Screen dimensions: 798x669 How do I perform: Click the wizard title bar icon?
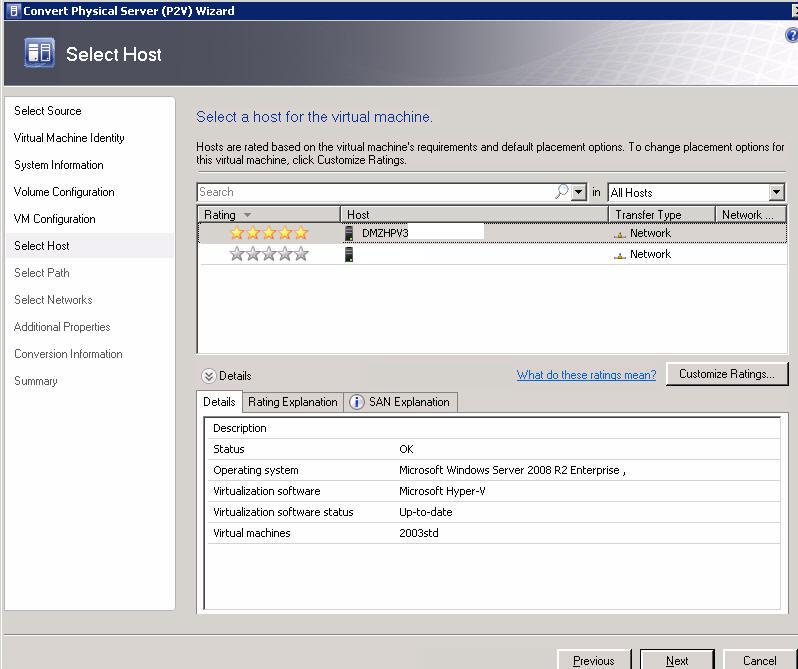pyautogui.click(x=14, y=11)
